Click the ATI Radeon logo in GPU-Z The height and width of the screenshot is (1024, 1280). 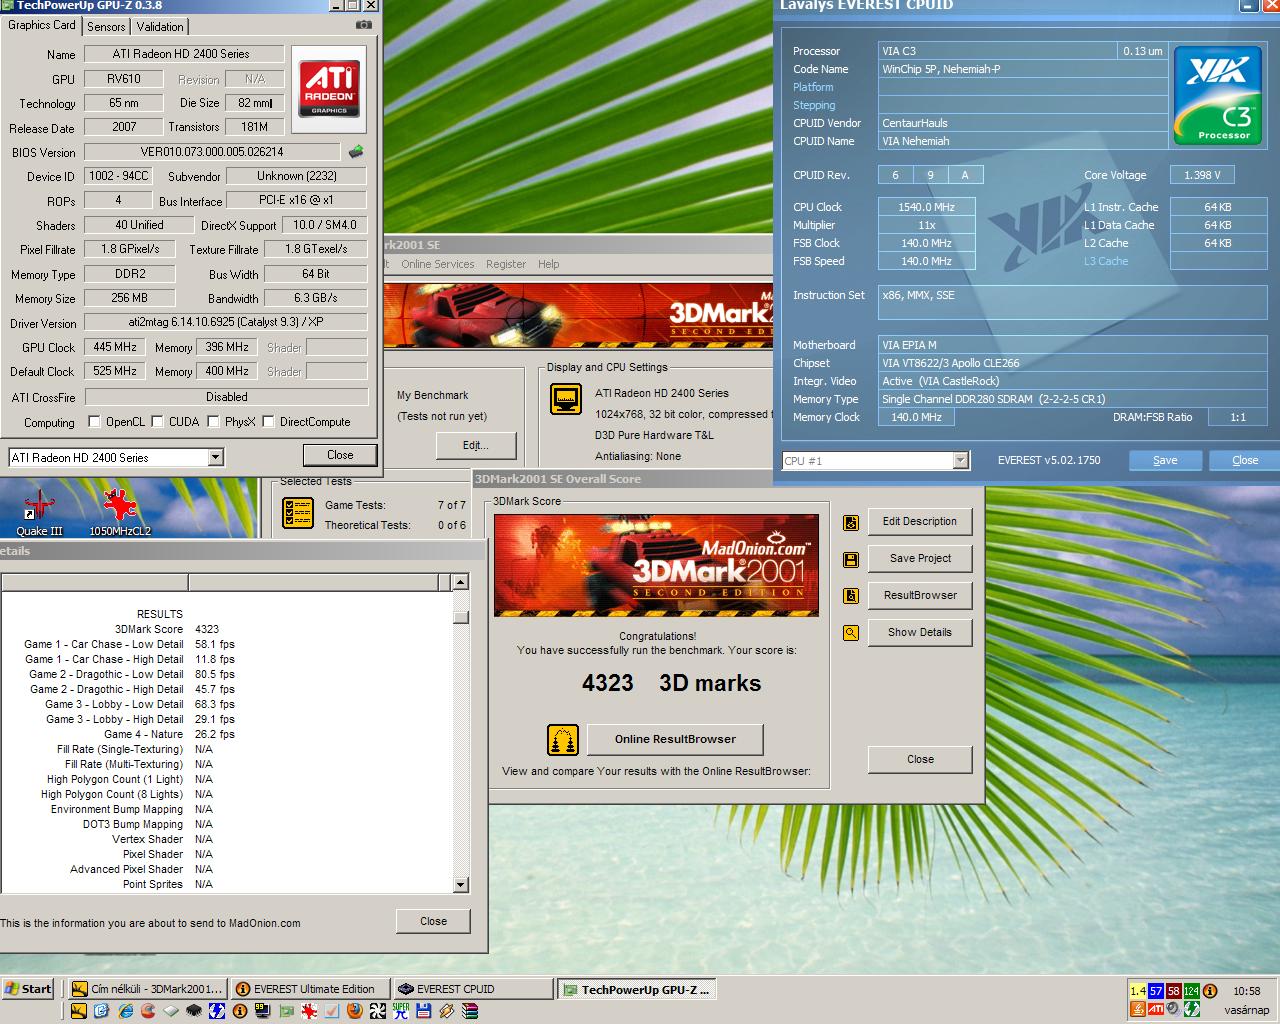click(329, 89)
